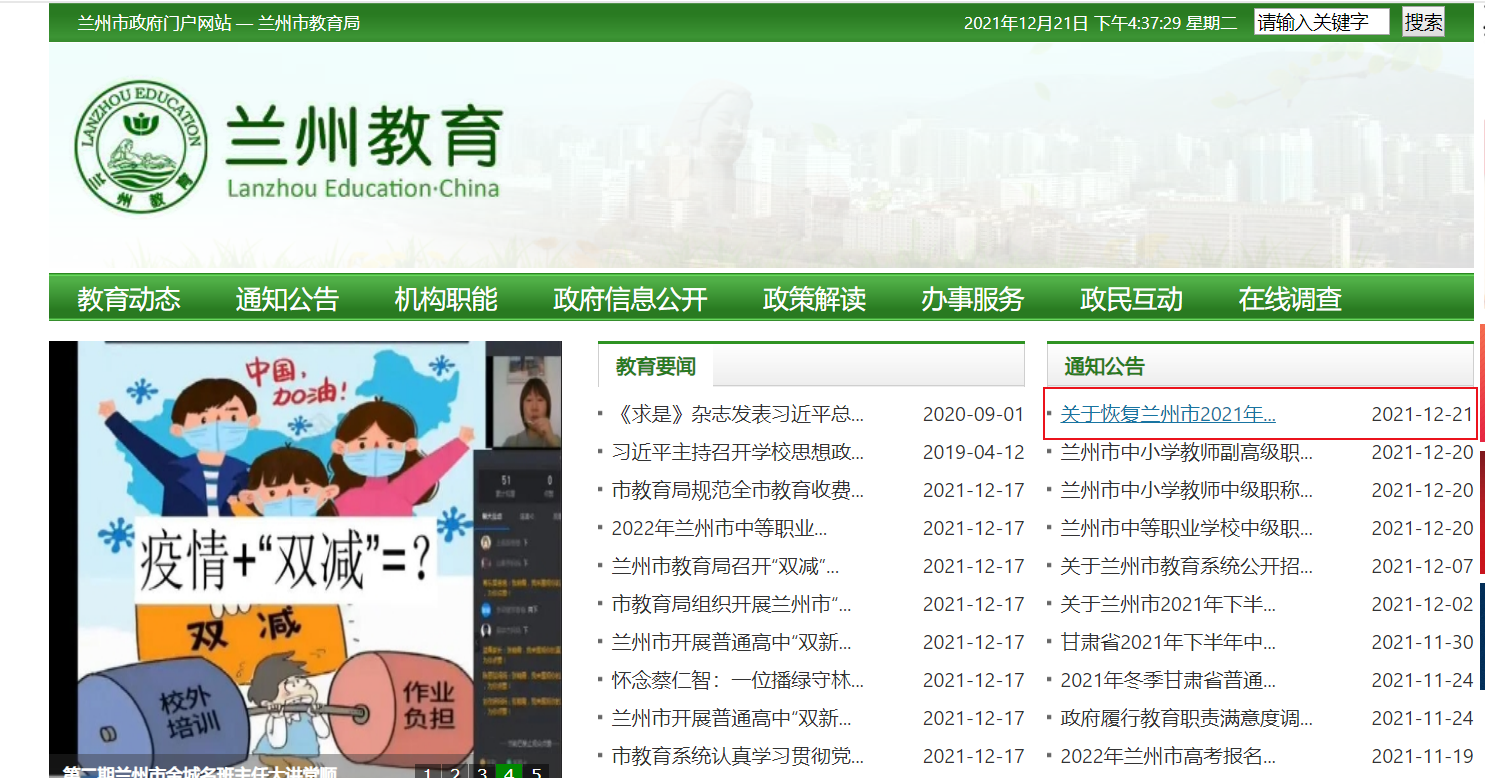Show carousel slide 3
The width and height of the screenshot is (1485, 778).
click(x=482, y=773)
